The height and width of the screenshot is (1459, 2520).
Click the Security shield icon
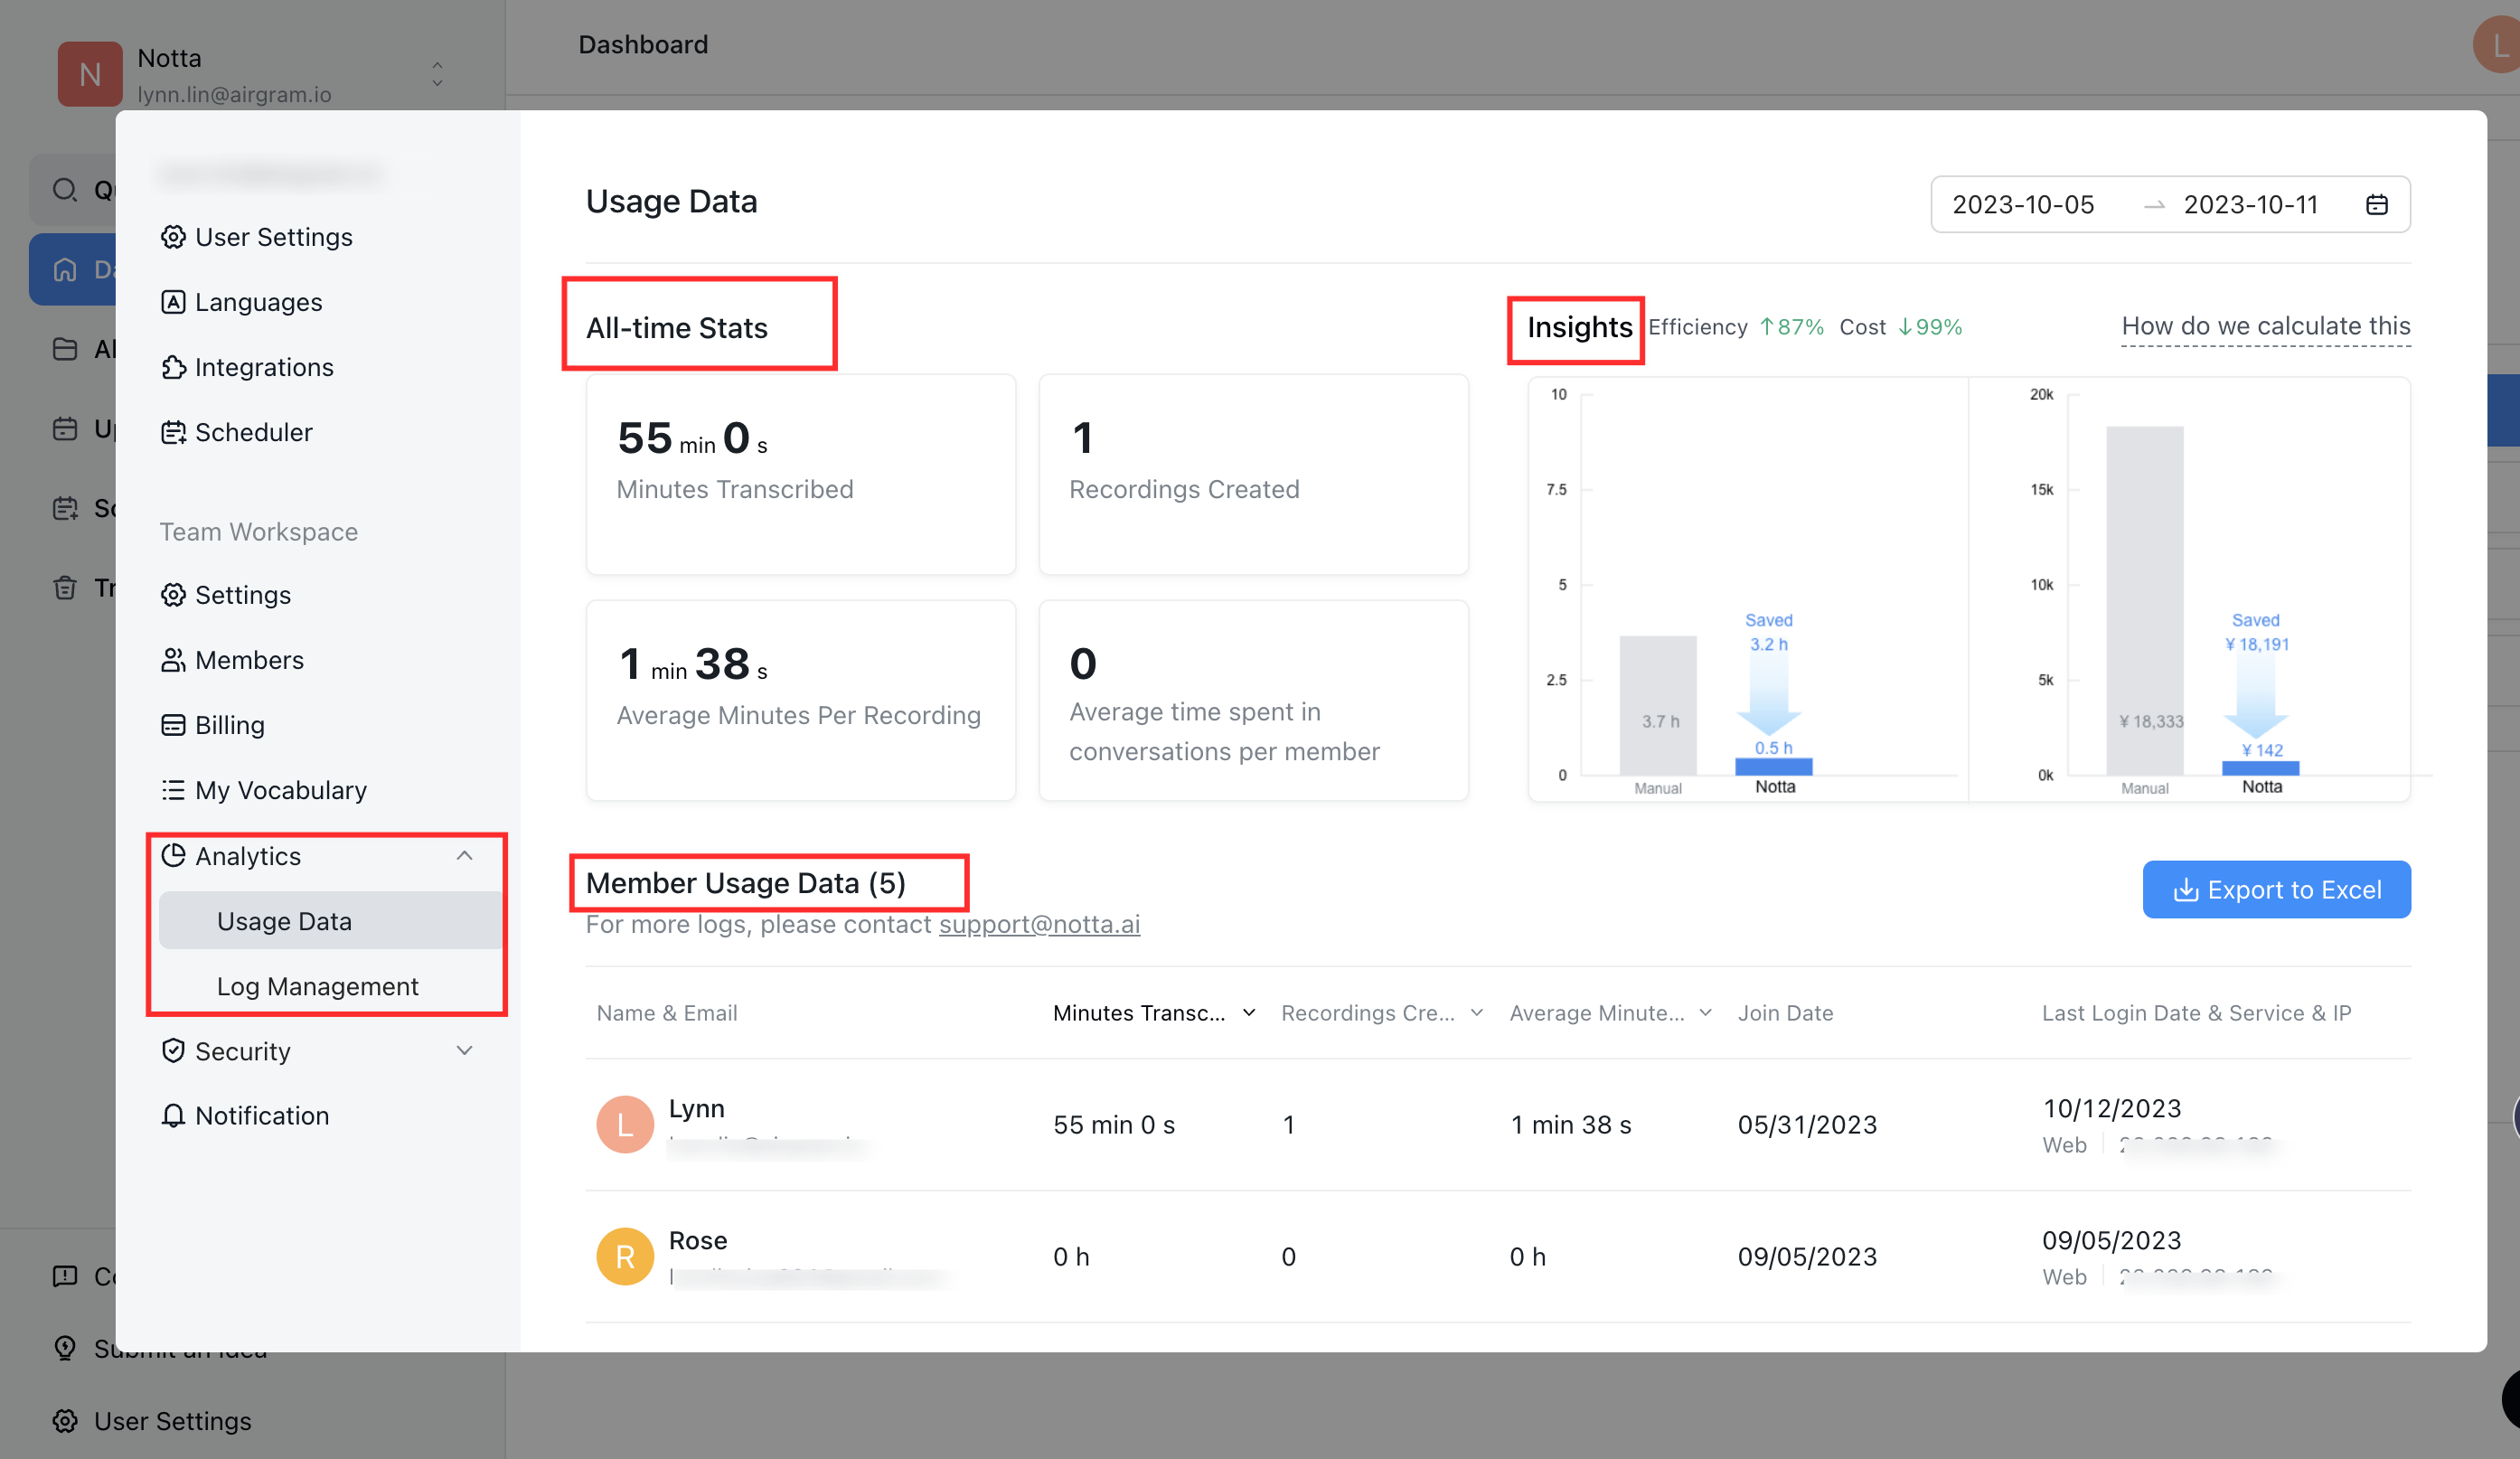pyautogui.click(x=174, y=1050)
